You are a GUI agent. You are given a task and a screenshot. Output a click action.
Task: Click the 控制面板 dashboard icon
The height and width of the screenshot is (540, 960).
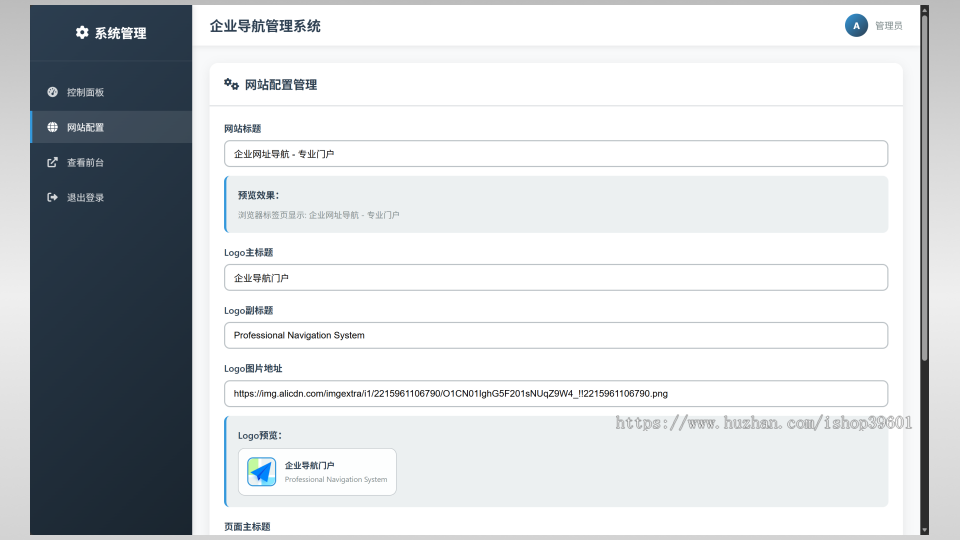point(53,92)
